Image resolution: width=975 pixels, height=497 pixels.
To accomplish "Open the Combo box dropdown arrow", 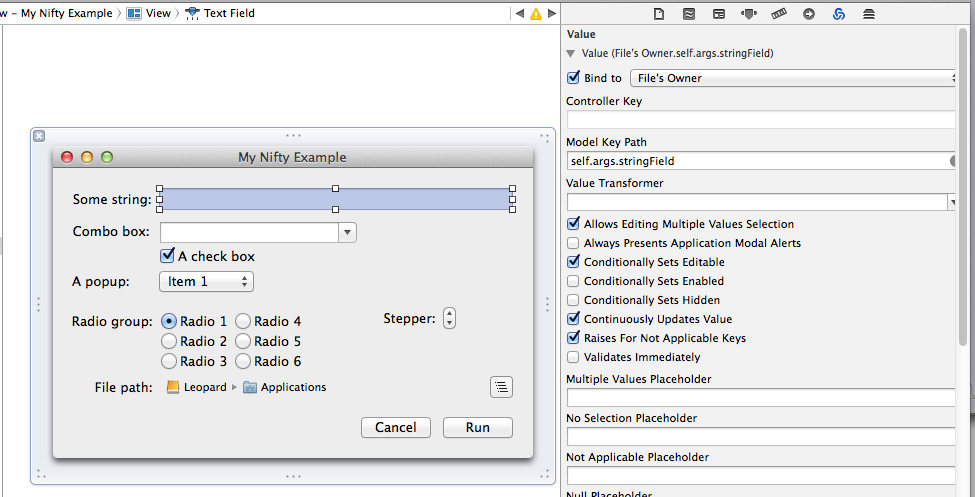I will [348, 233].
